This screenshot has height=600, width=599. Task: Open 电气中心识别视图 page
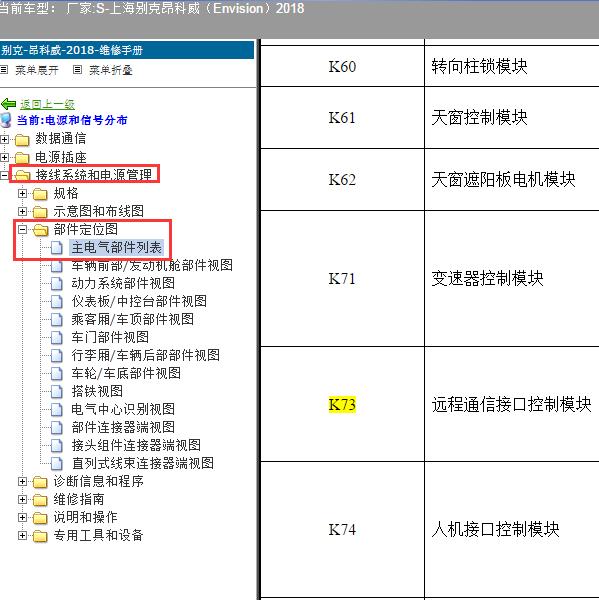[x=123, y=409]
